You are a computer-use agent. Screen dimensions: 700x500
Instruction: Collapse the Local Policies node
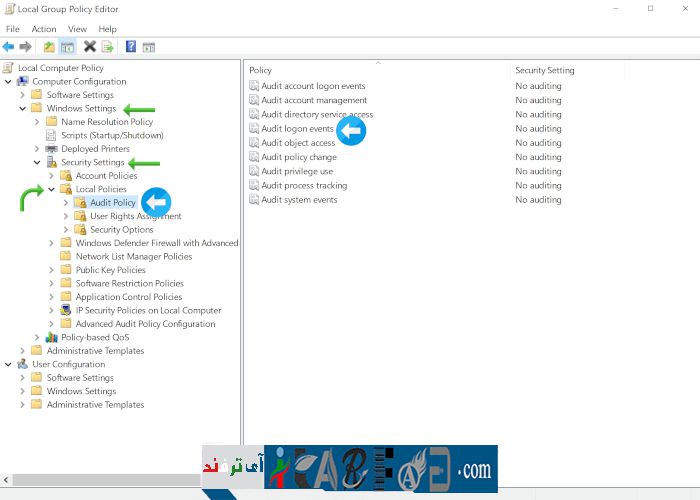coord(52,189)
